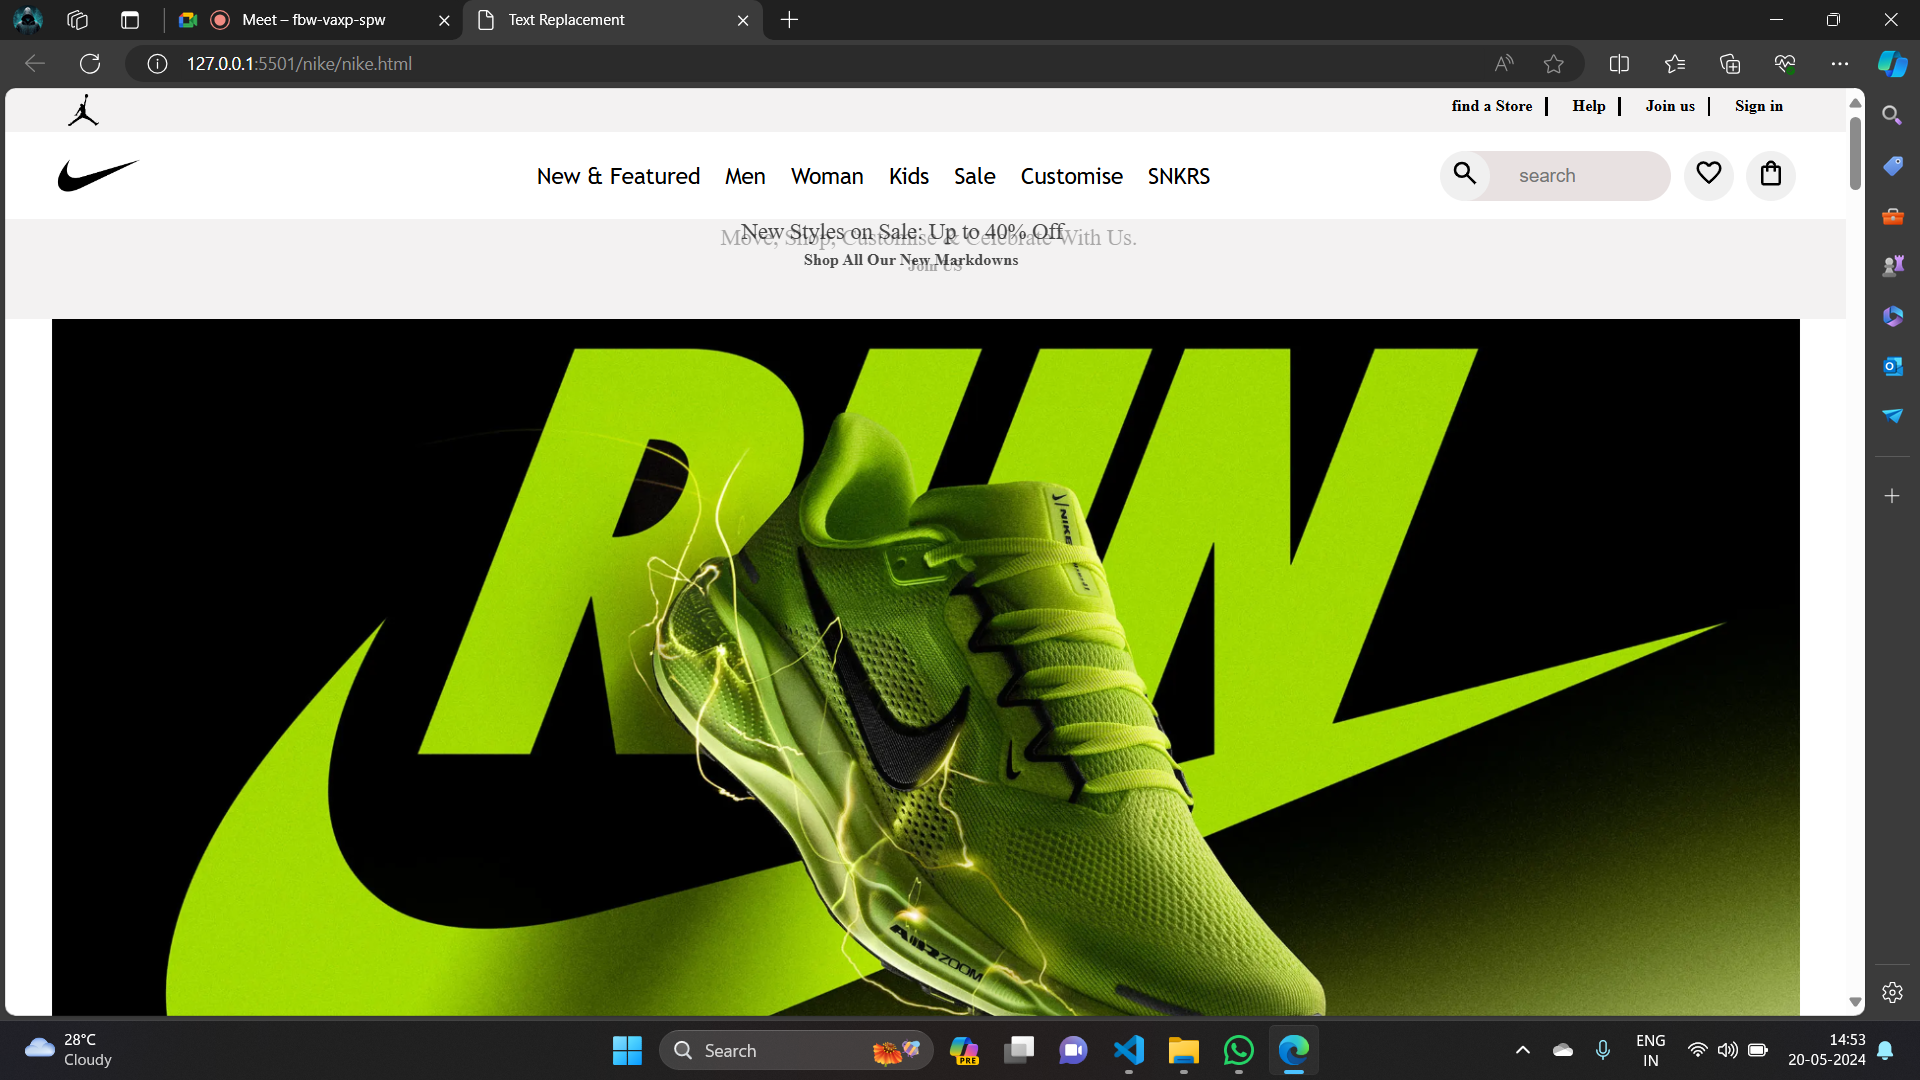The height and width of the screenshot is (1080, 1920).
Task: Reload the page with refresh button
Action: [x=90, y=64]
